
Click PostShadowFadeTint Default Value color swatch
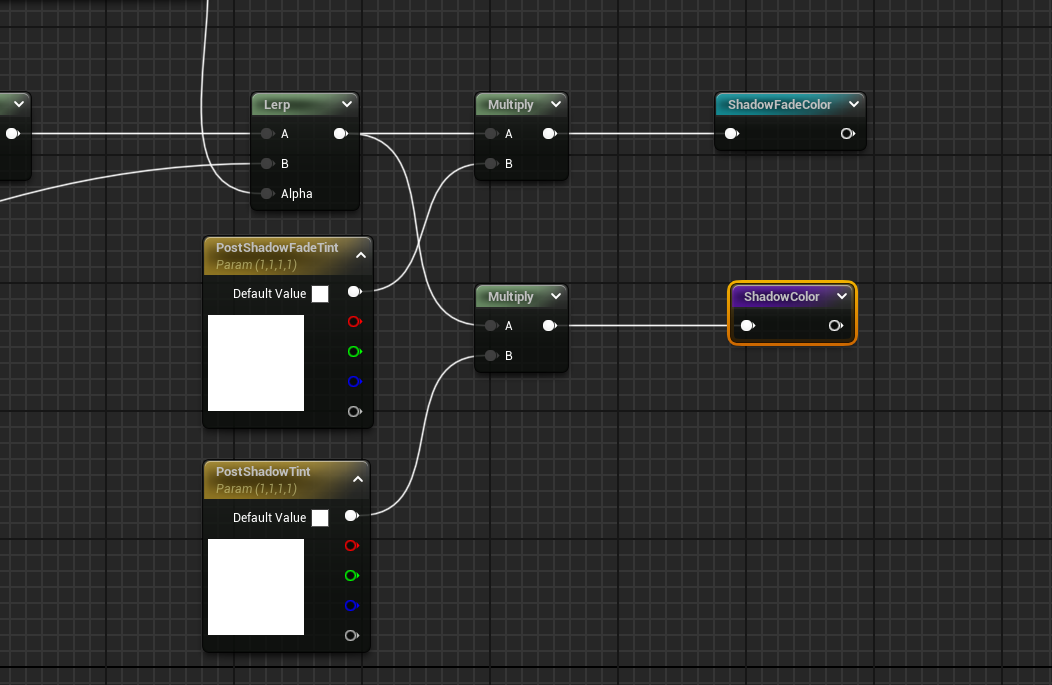click(x=320, y=294)
